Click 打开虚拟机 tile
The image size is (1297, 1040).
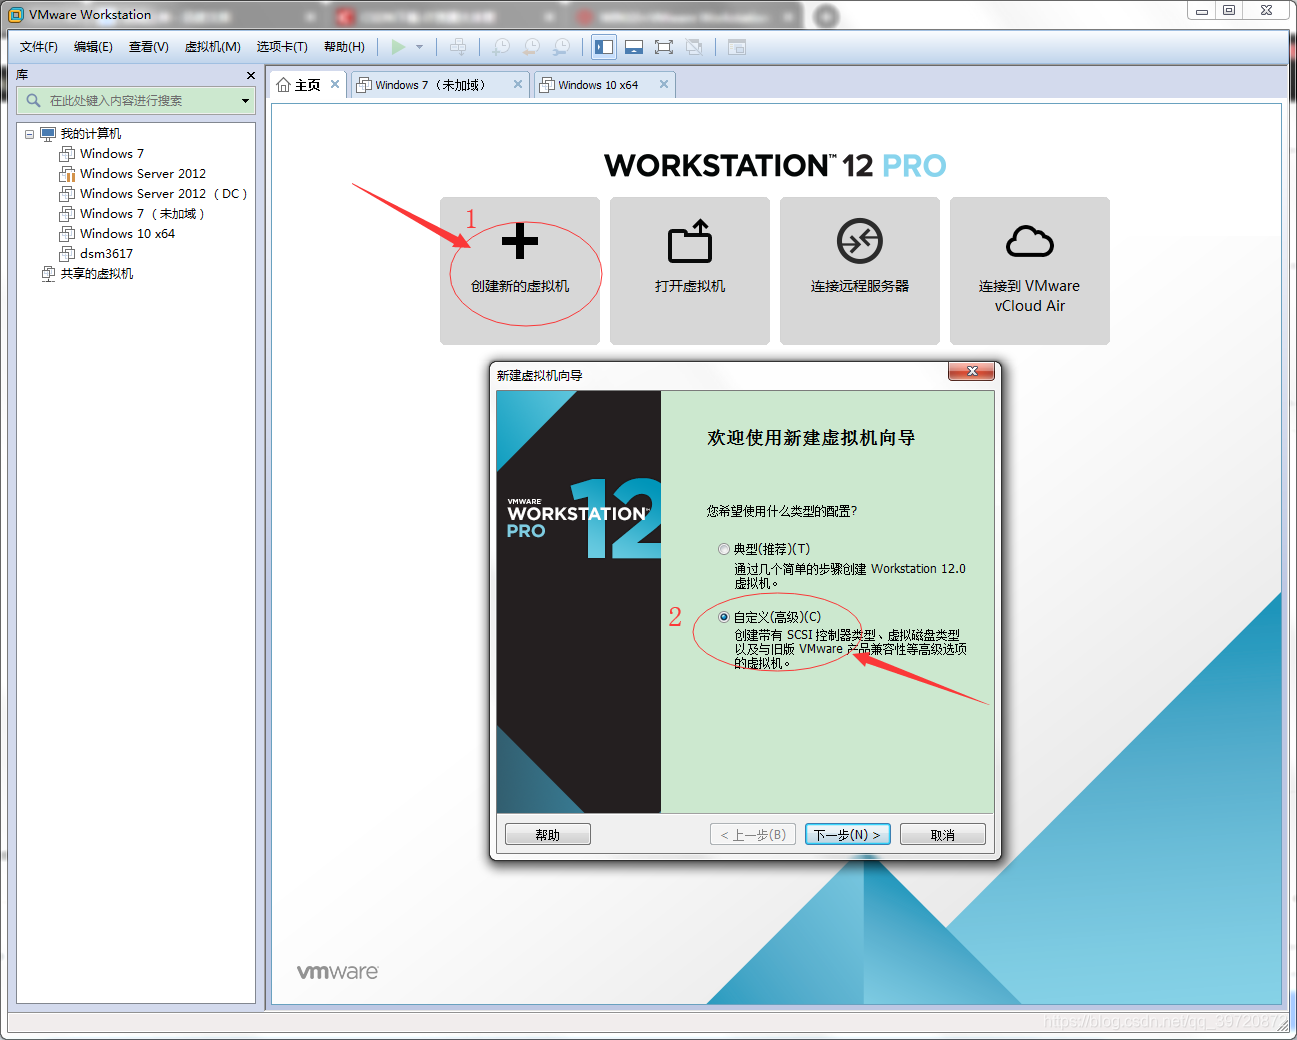(x=690, y=271)
